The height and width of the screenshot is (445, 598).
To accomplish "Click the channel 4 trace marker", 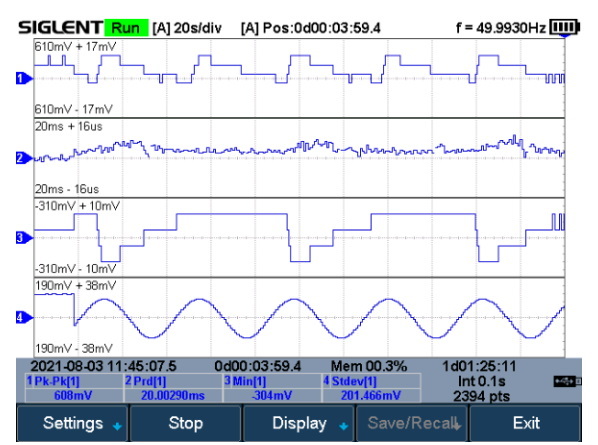I will point(24,317).
